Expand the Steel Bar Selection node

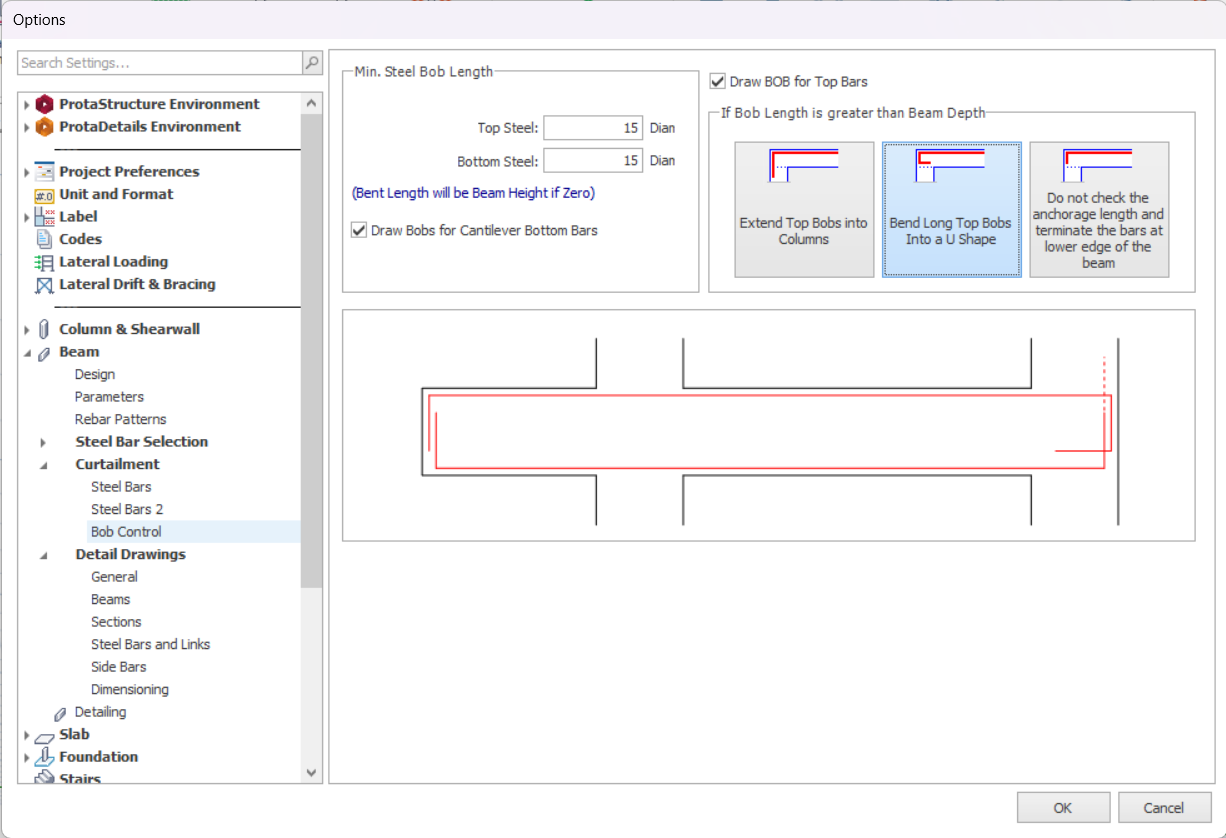pyautogui.click(x=43, y=442)
